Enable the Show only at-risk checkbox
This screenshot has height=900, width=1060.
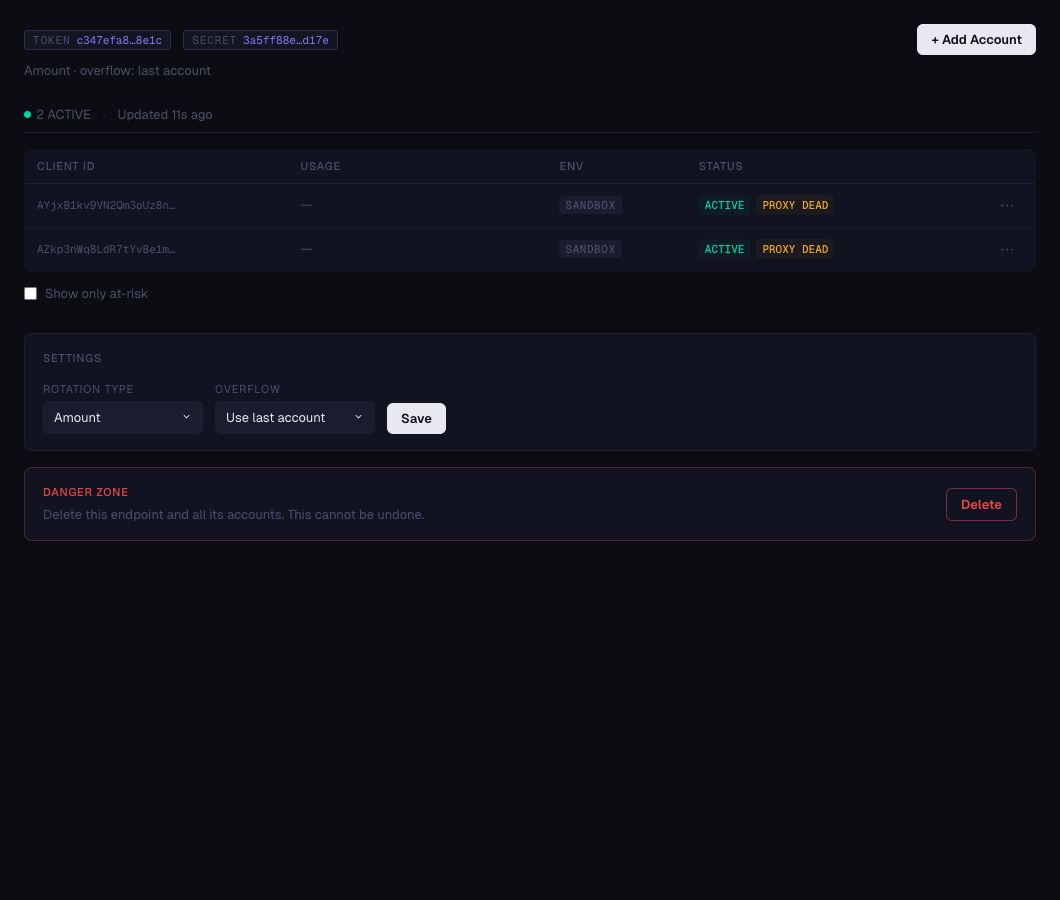tap(30, 293)
